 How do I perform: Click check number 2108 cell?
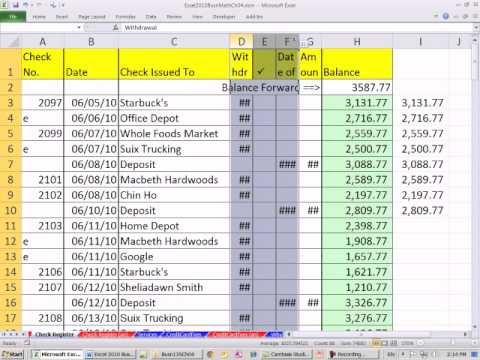point(43,318)
